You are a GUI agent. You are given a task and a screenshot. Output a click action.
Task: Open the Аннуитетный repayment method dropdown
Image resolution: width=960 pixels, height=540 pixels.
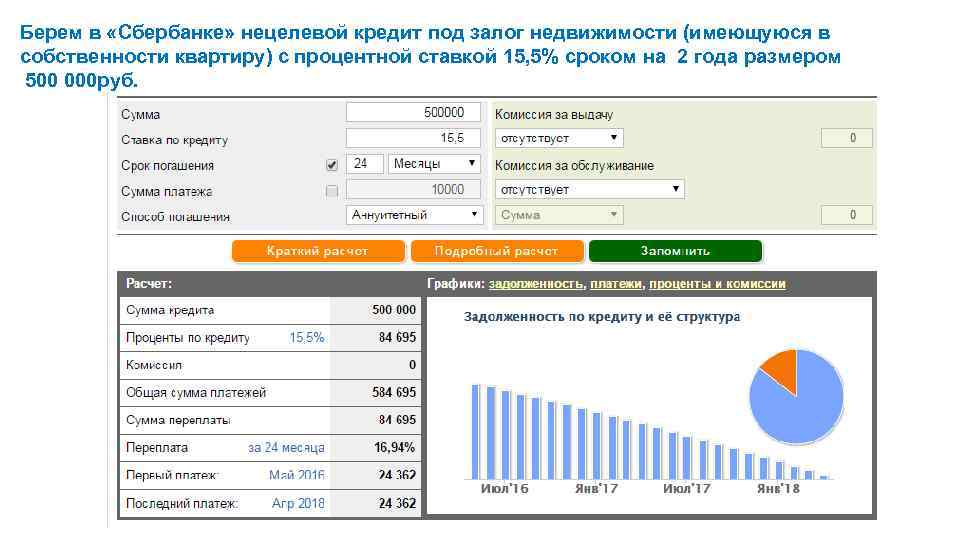(x=414, y=215)
